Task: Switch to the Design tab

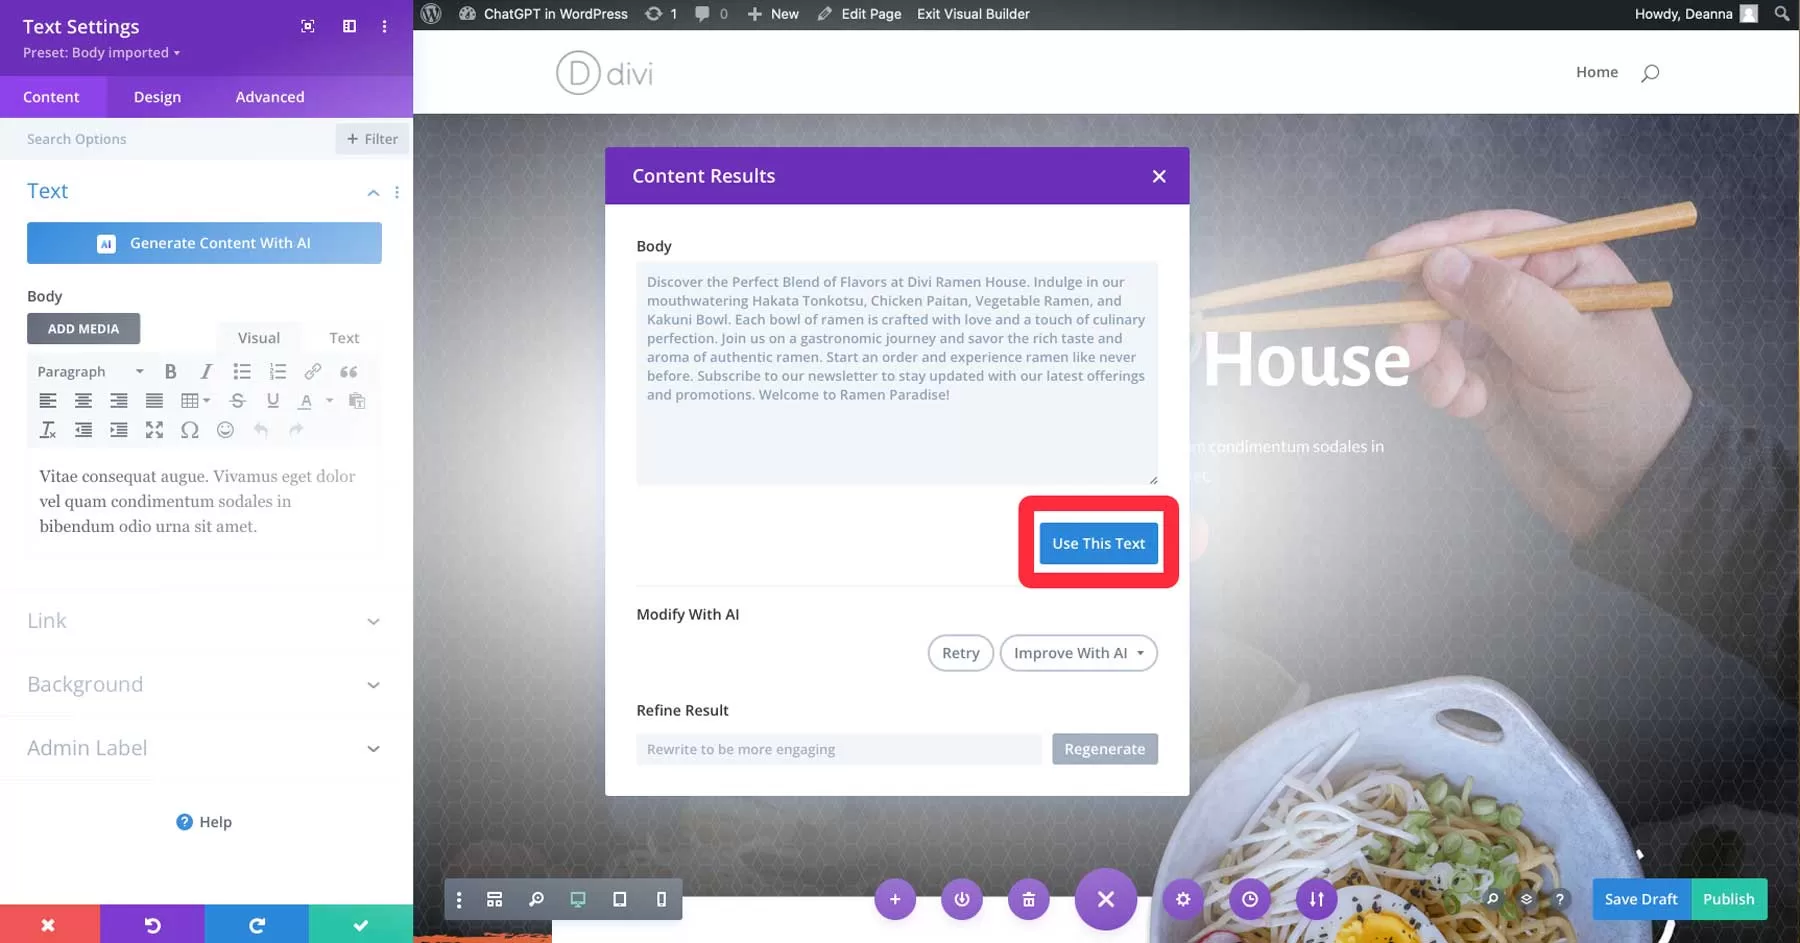Action: coord(157,97)
